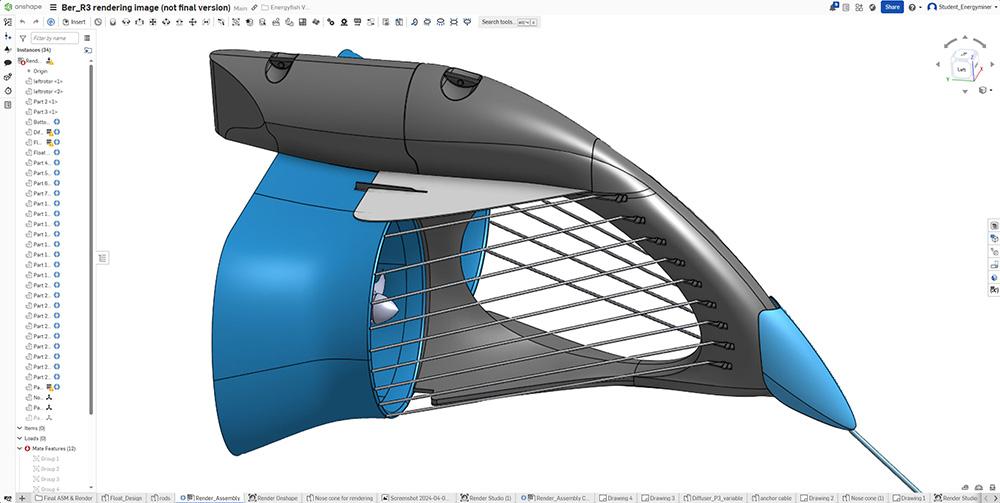
Task: Open the Drawing 3 tab
Action: (x=657, y=498)
